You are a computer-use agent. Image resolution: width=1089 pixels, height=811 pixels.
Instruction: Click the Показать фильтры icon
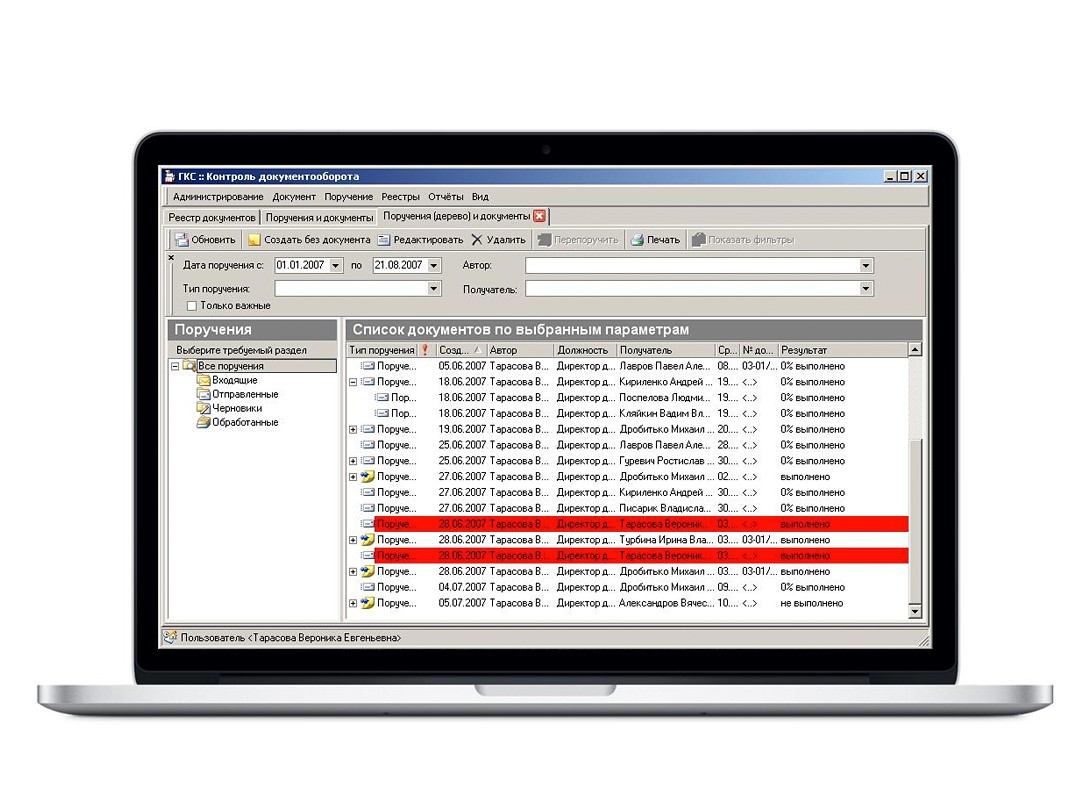[x=699, y=240]
